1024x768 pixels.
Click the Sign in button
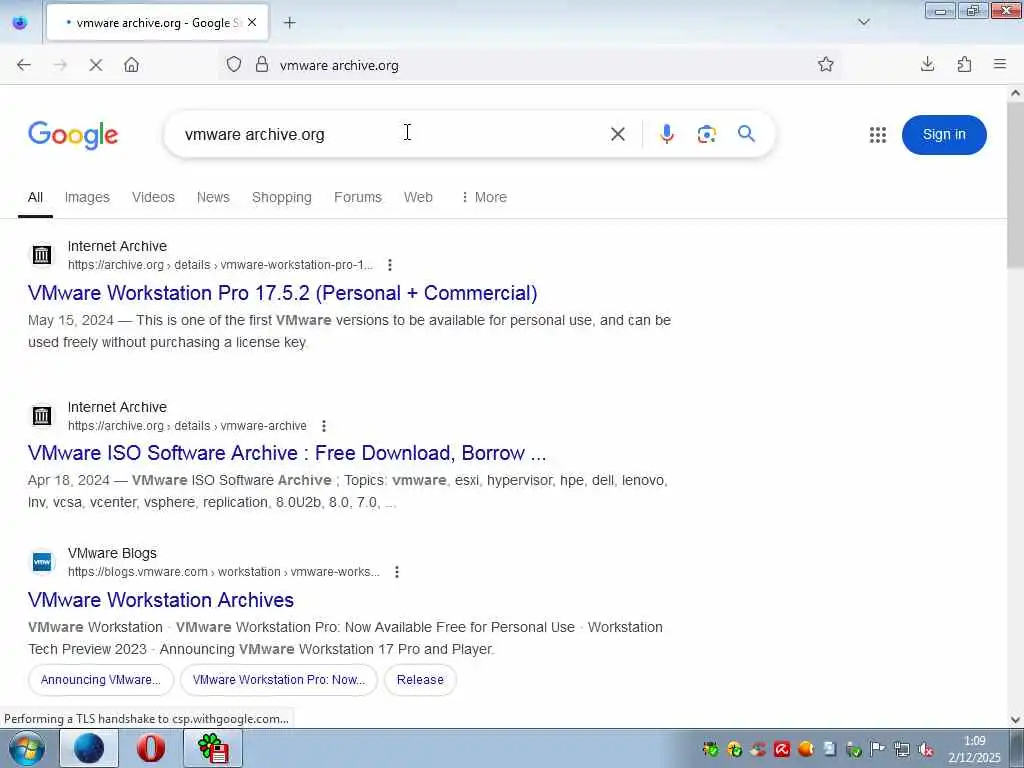[944, 135]
